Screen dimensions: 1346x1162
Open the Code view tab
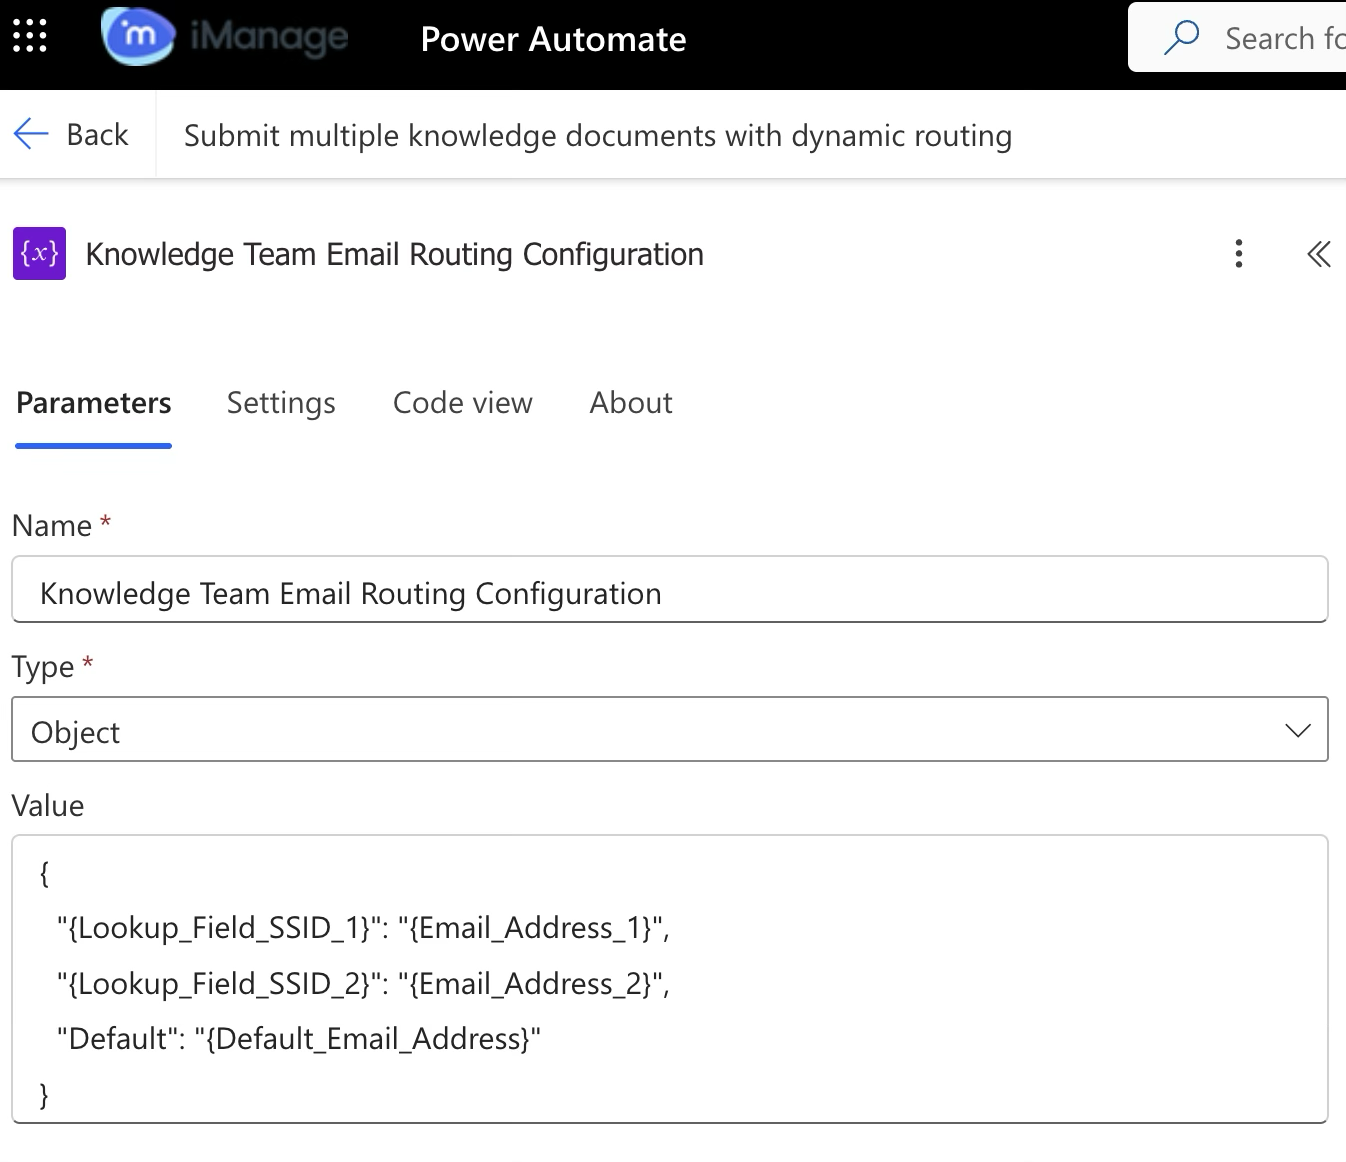(463, 403)
